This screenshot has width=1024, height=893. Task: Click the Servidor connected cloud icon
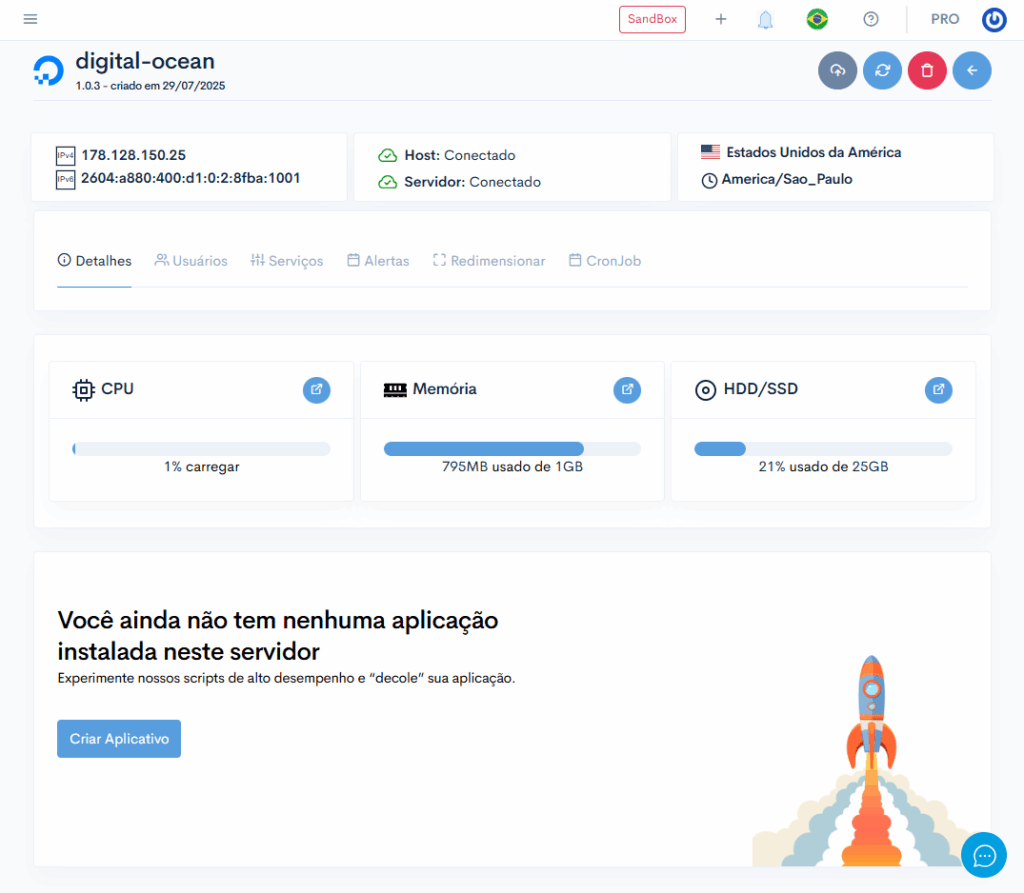click(x=387, y=182)
